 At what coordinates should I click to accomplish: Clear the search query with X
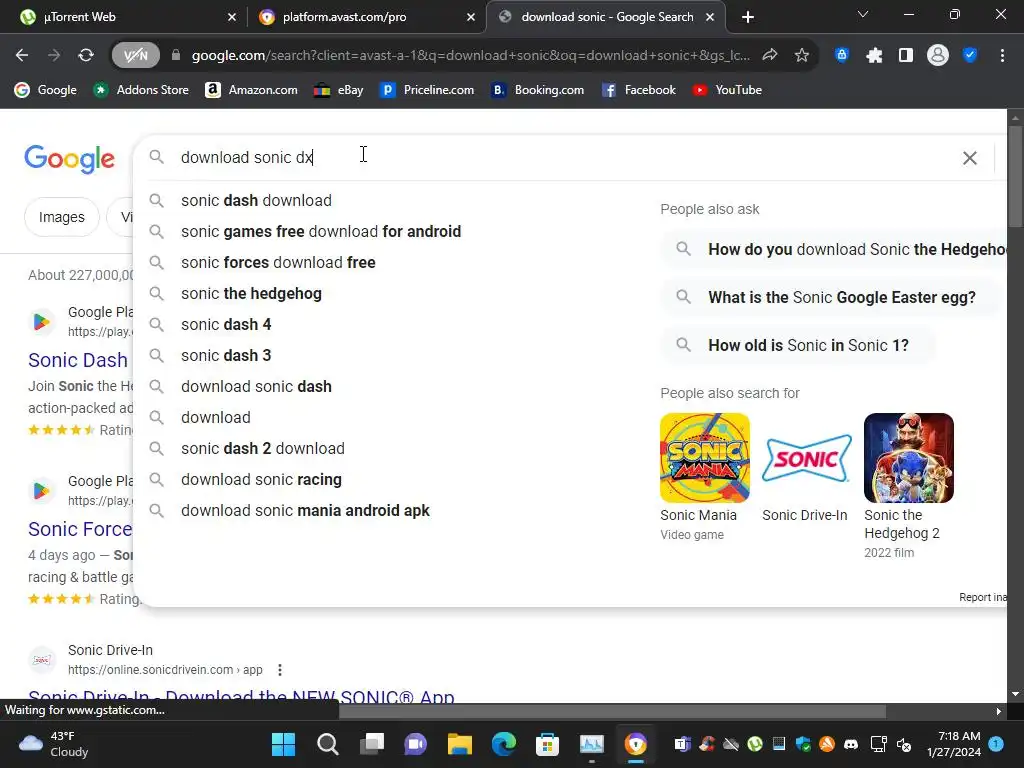[969, 157]
